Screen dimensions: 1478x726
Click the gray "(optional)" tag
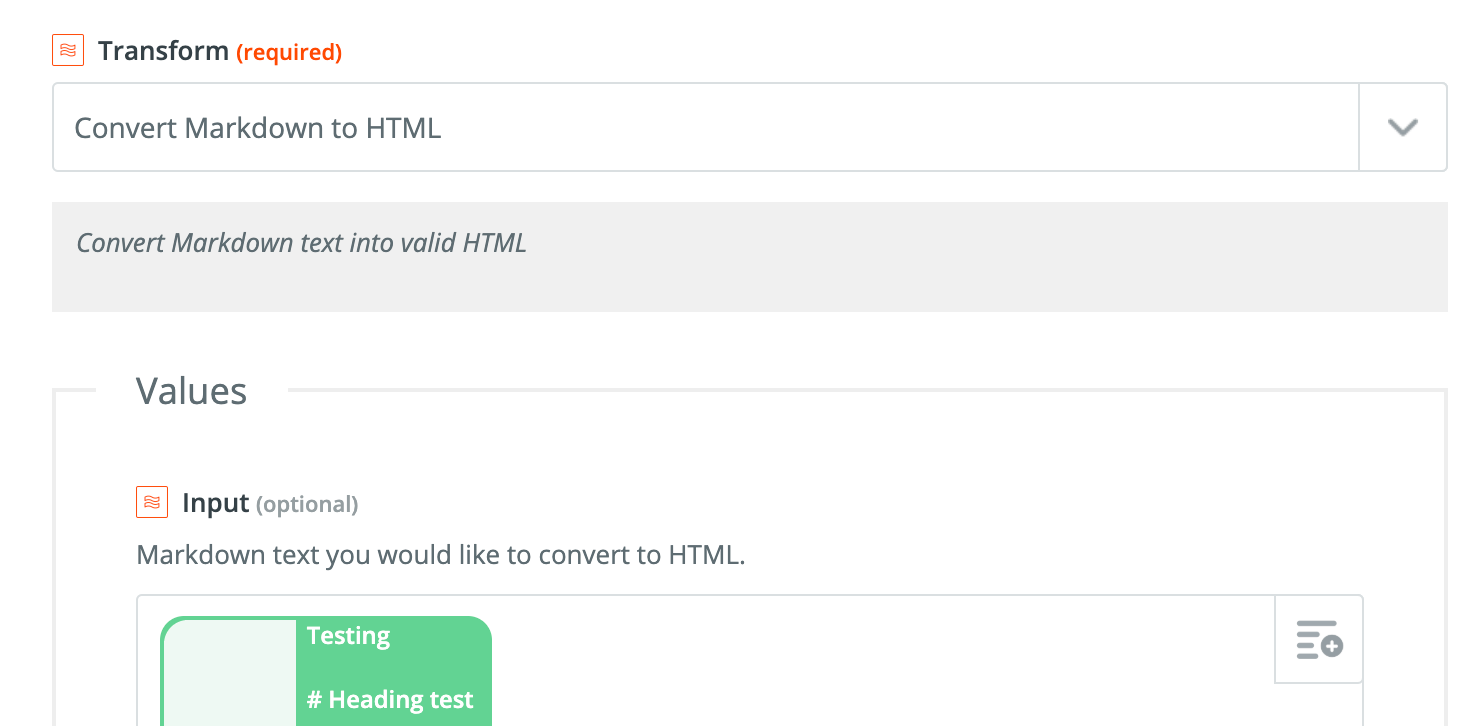point(307,504)
